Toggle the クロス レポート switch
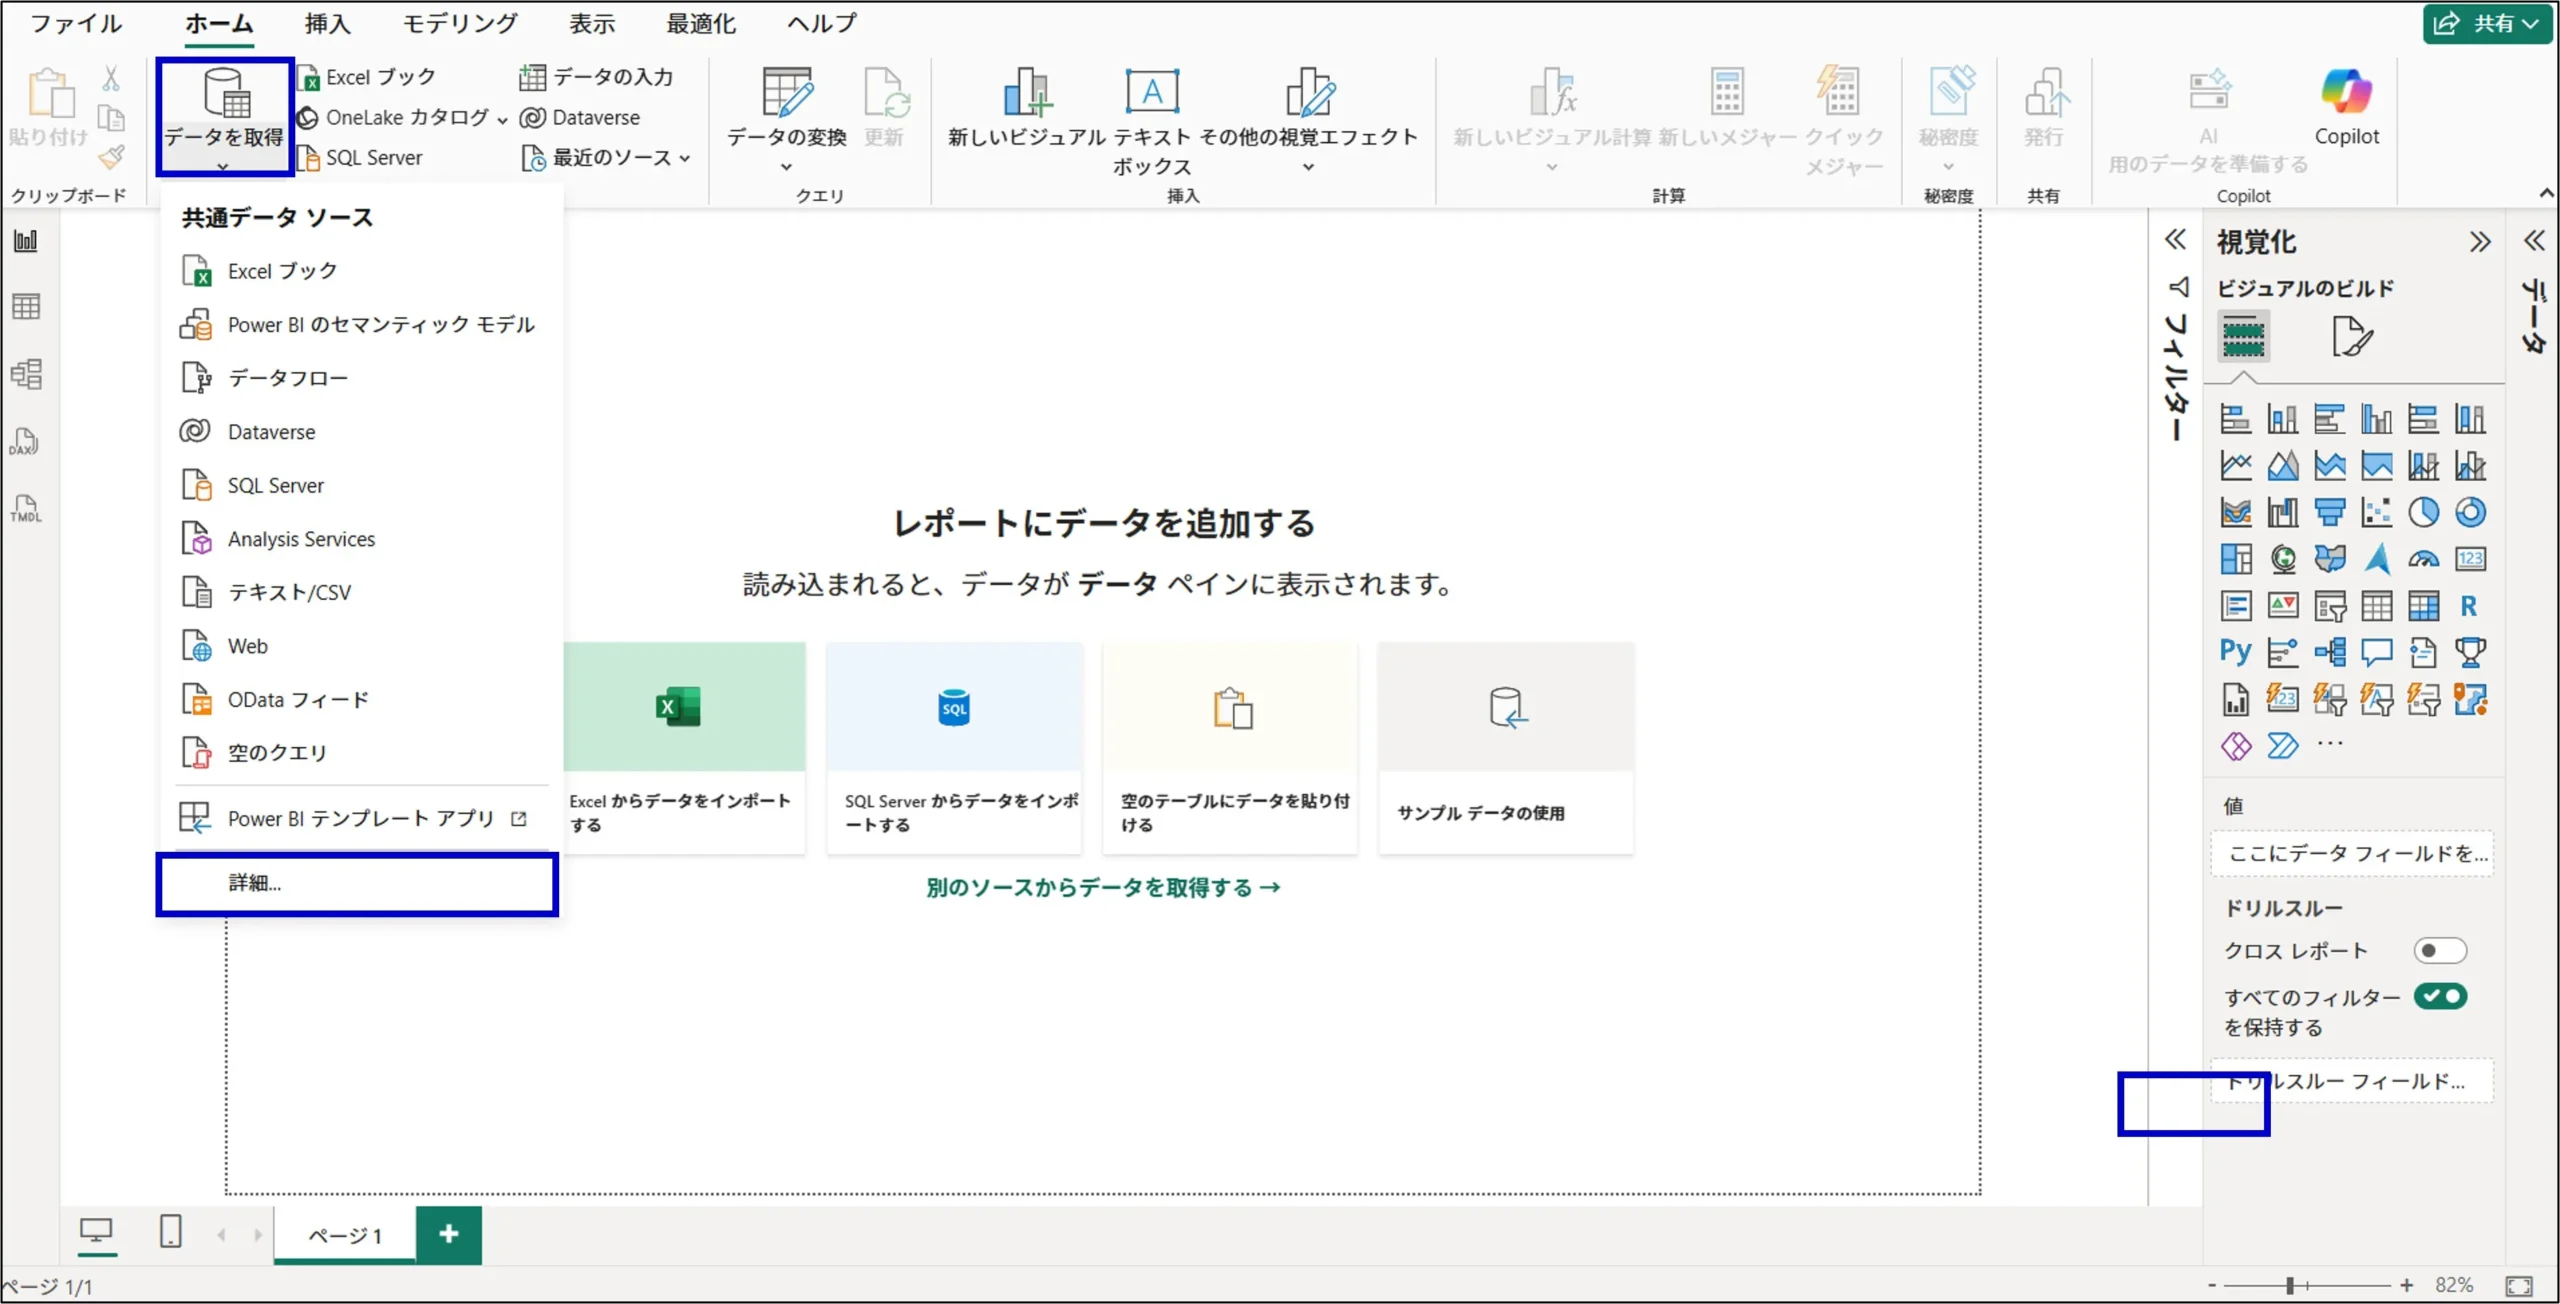The image size is (2560, 1304). pyautogui.click(x=2439, y=950)
